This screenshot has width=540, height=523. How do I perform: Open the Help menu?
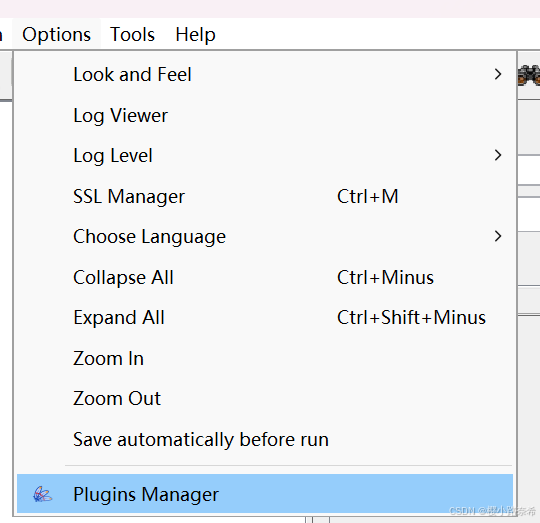tap(195, 34)
